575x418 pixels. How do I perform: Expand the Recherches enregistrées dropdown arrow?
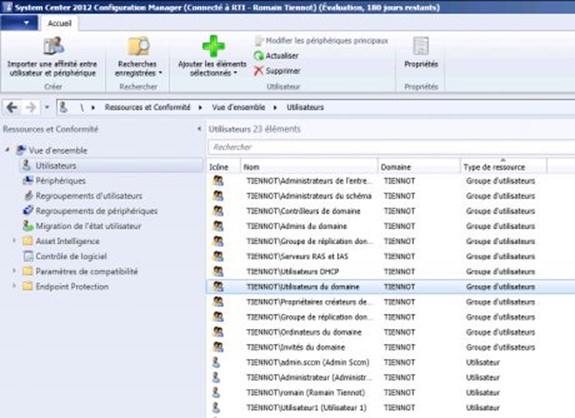point(160,73)
